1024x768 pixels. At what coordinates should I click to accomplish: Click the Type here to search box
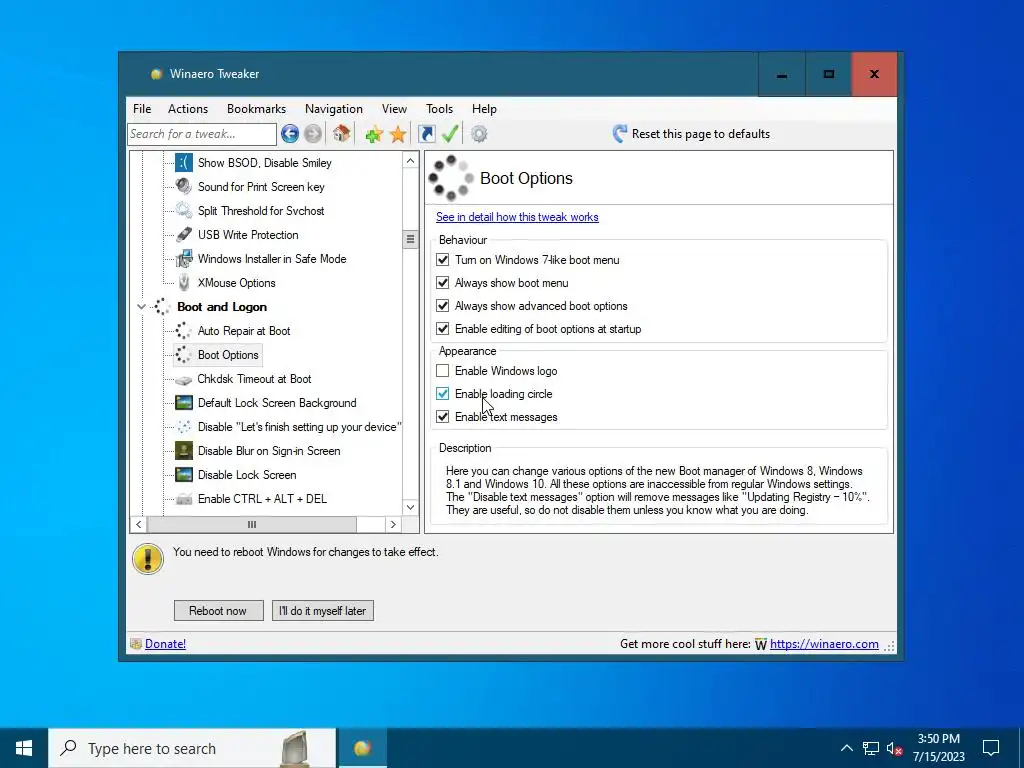192,748
